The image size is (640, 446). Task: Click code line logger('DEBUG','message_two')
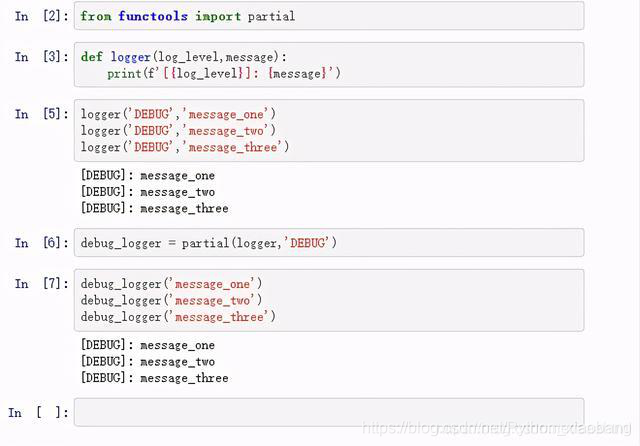[178, 131]
